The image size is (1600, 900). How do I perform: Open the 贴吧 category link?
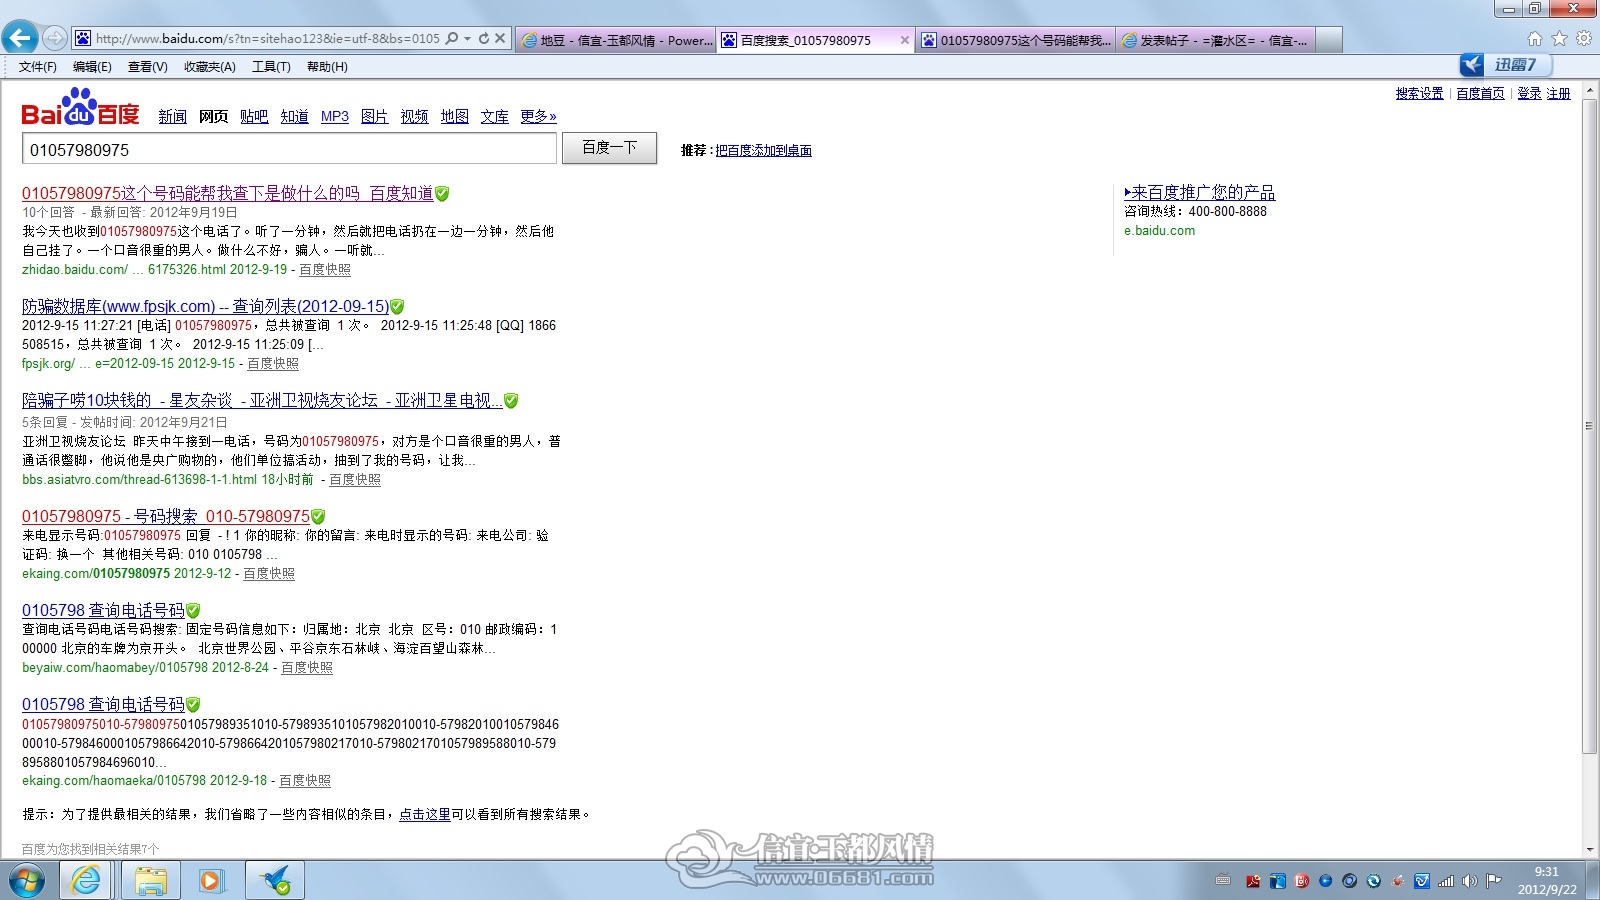255,116
